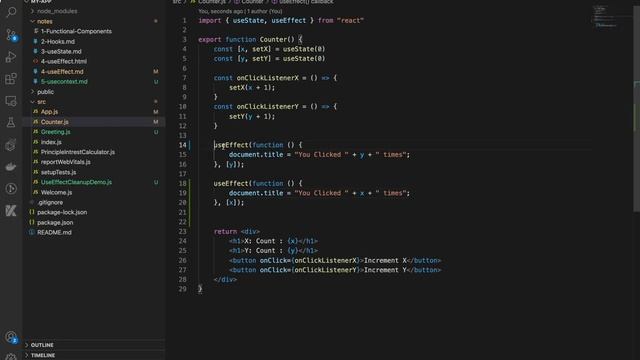
Task: Open PrincipleIntrestCalculator.js file
Action: tap(78, 152)
